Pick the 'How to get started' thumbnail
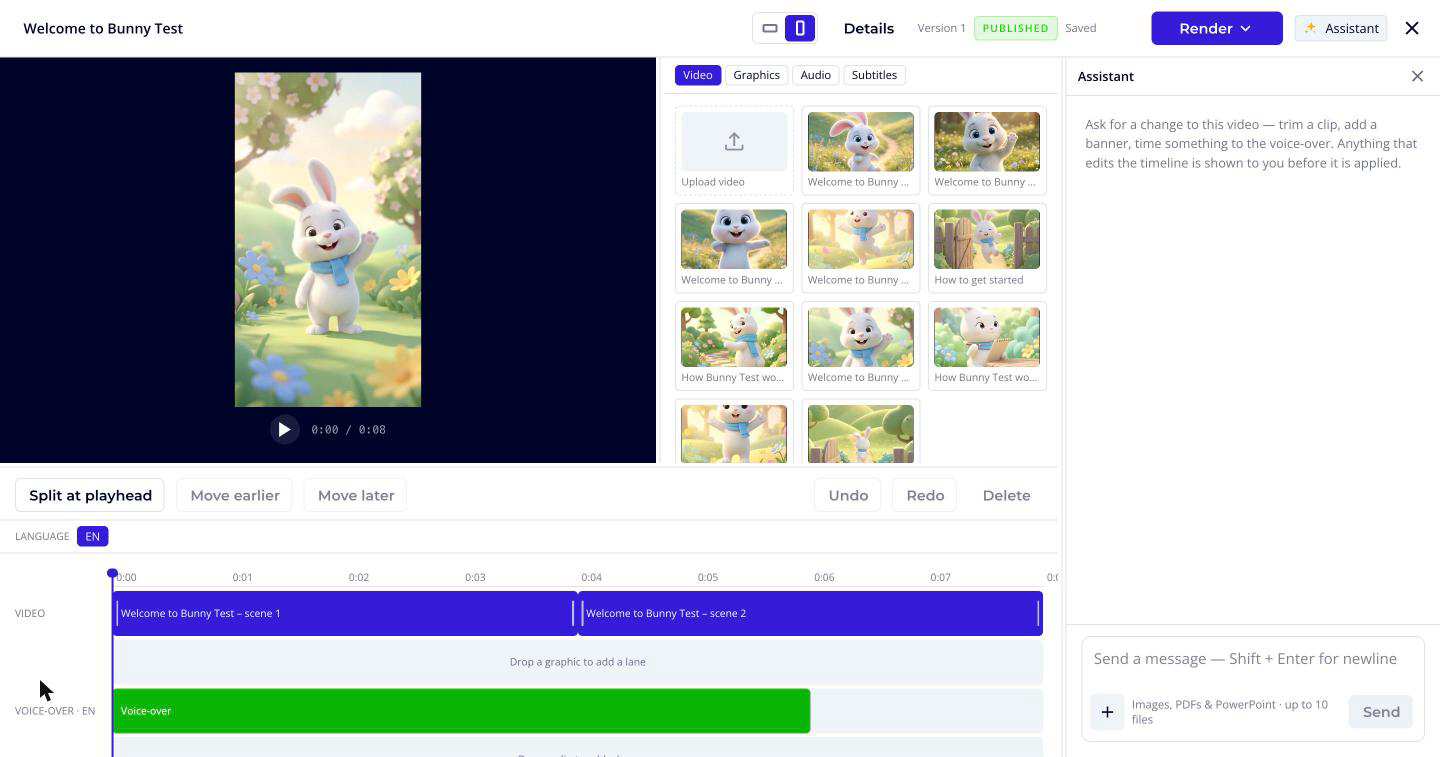This screenshot has height=757, width=1440. point(987,248)
